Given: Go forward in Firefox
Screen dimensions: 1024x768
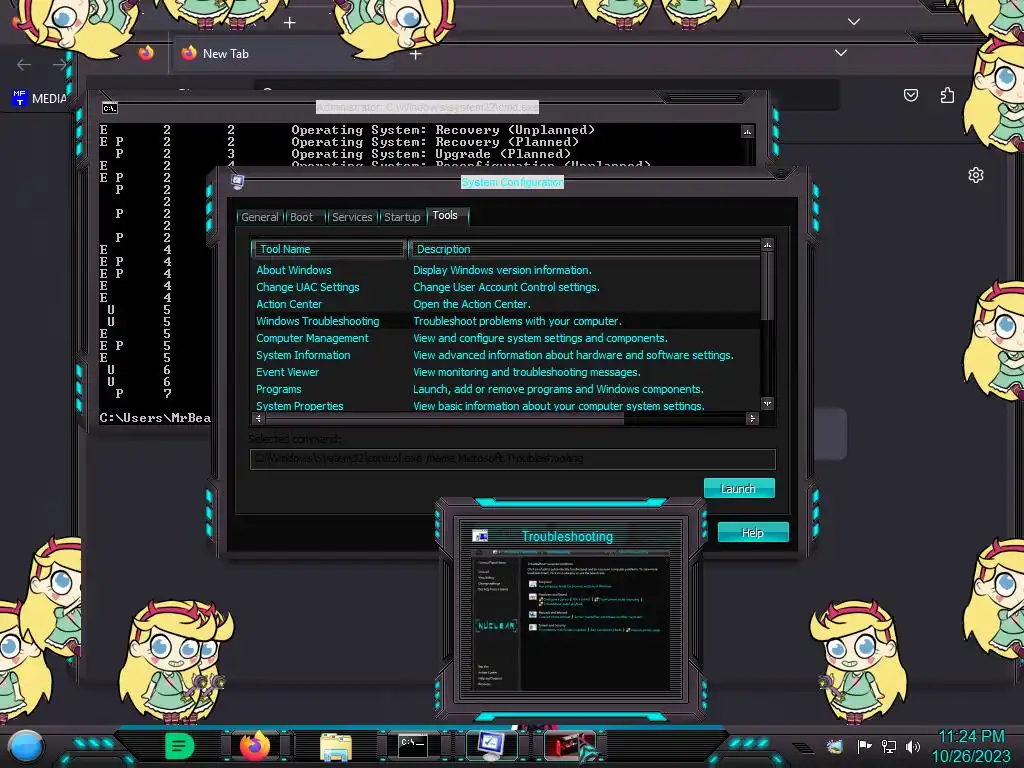Looking at the screenshot, I should coord(59,65).
